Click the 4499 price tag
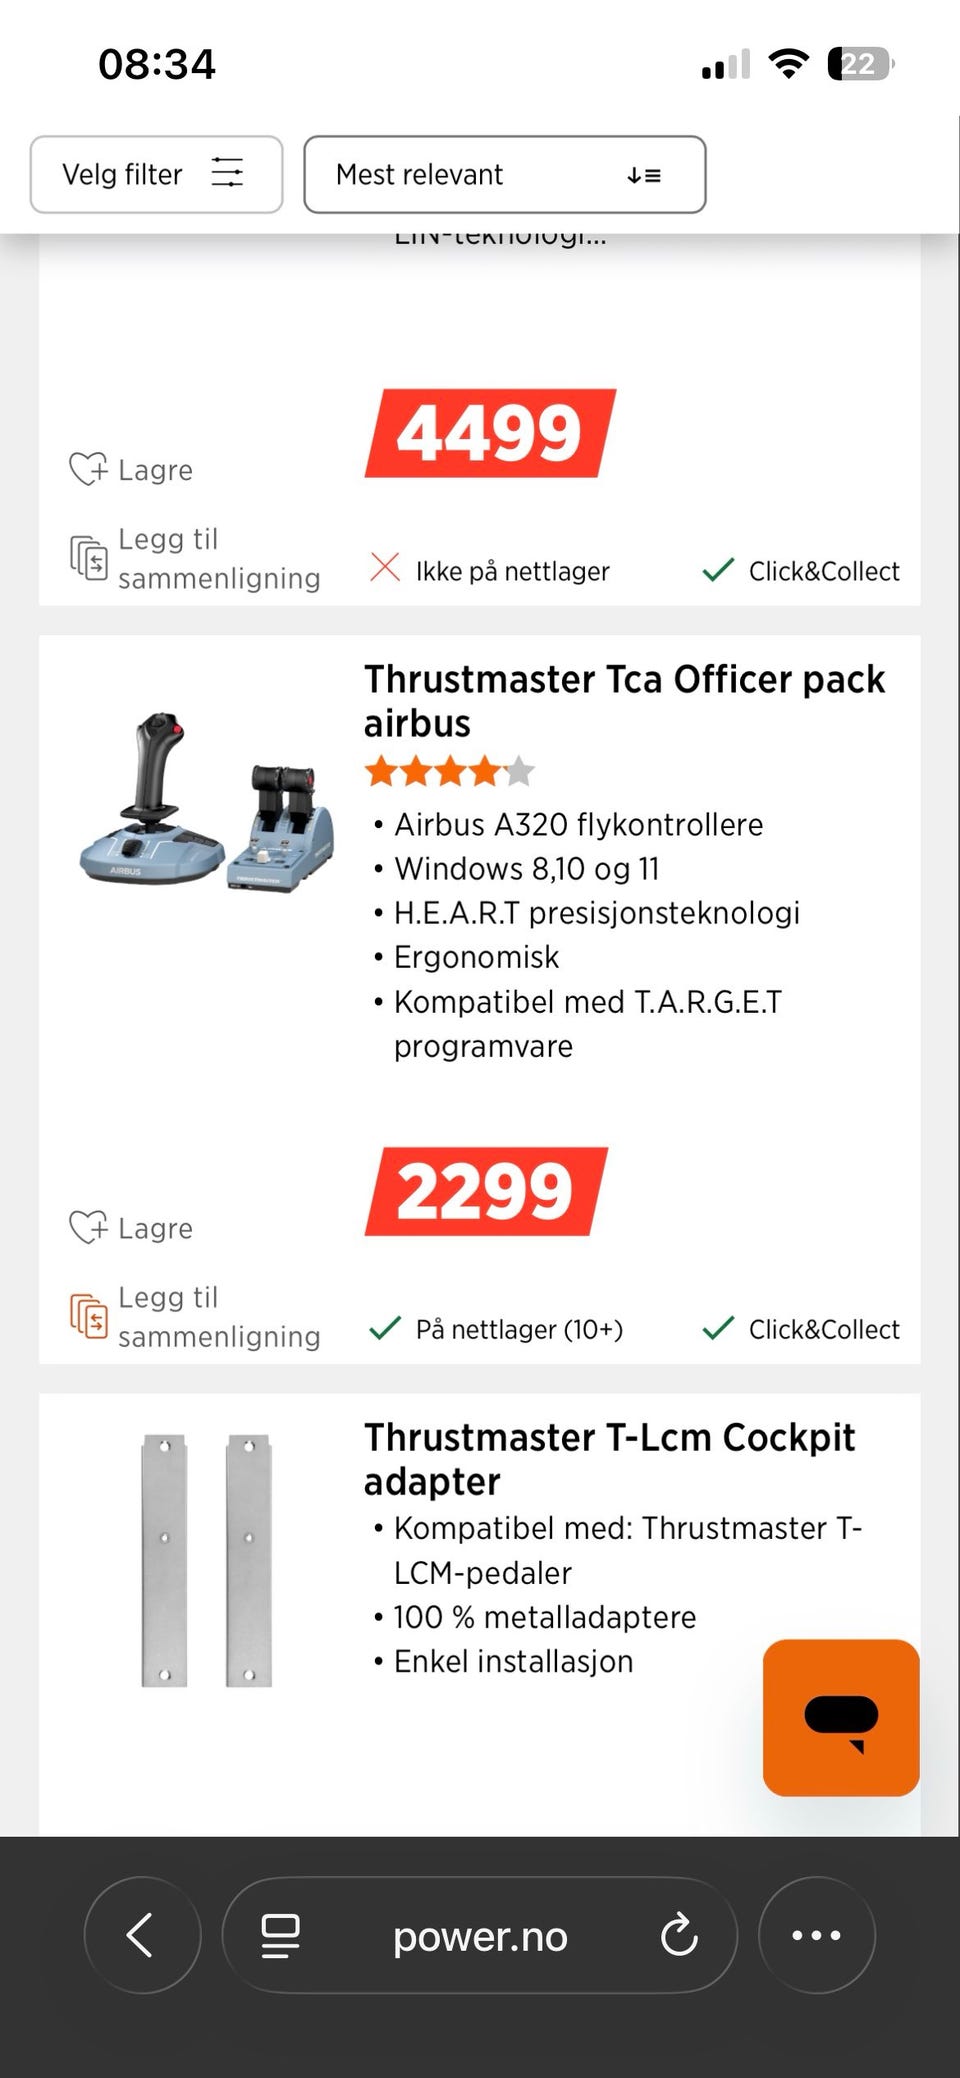 [x=490, y=433]
